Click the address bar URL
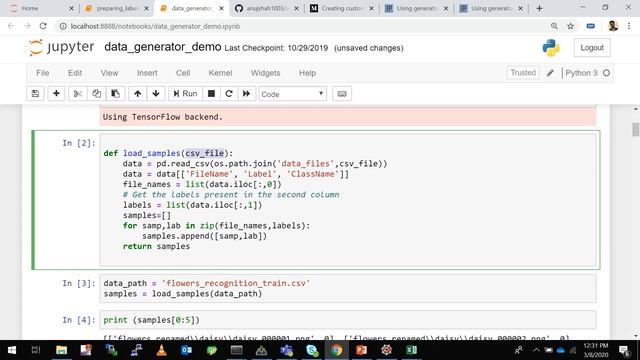 click(155, 26)
